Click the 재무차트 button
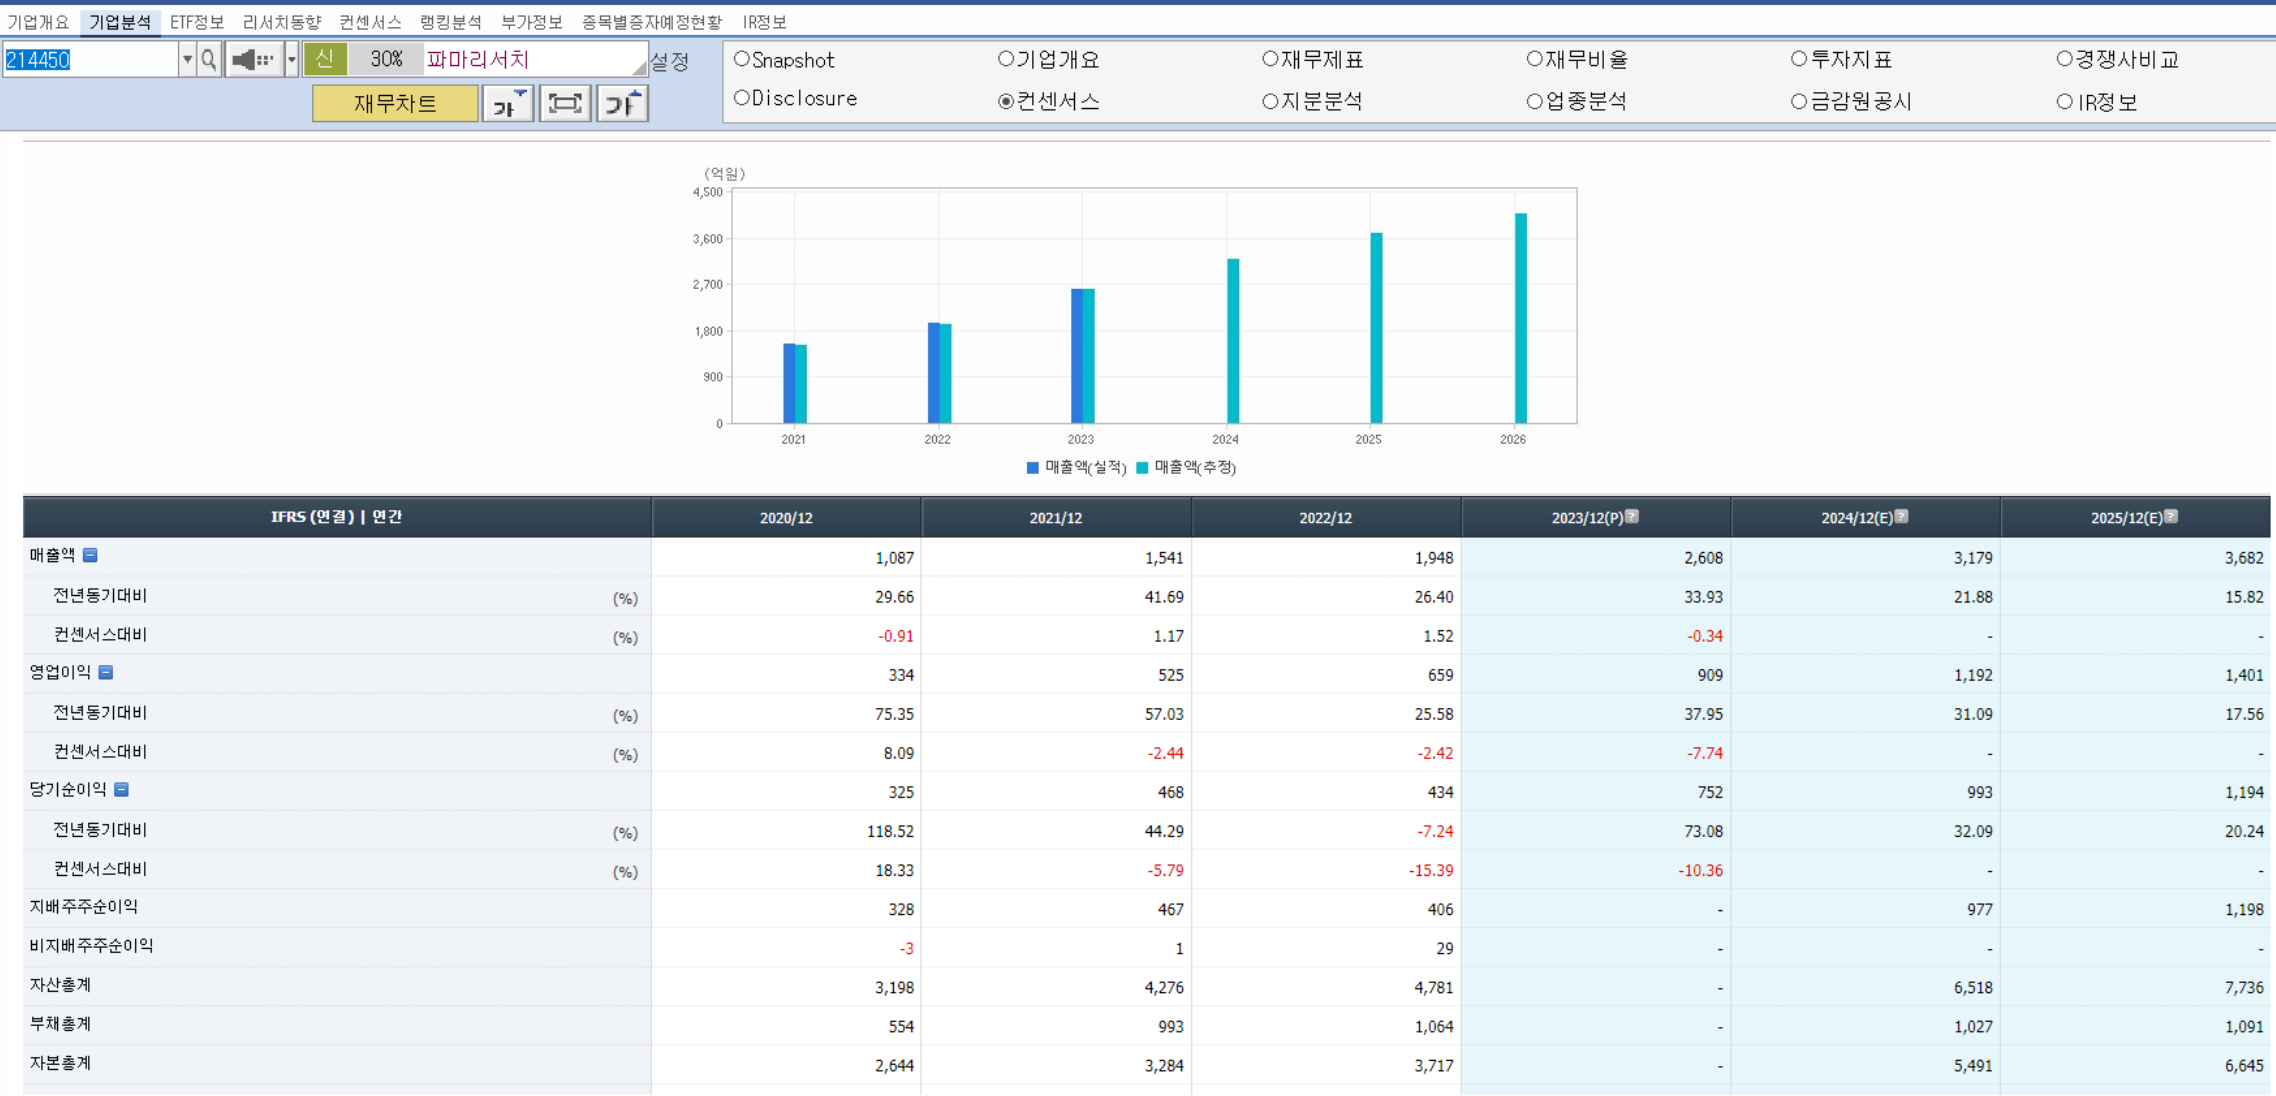This screenshot has width=2276, height=1096. click(x=395, y=103)
